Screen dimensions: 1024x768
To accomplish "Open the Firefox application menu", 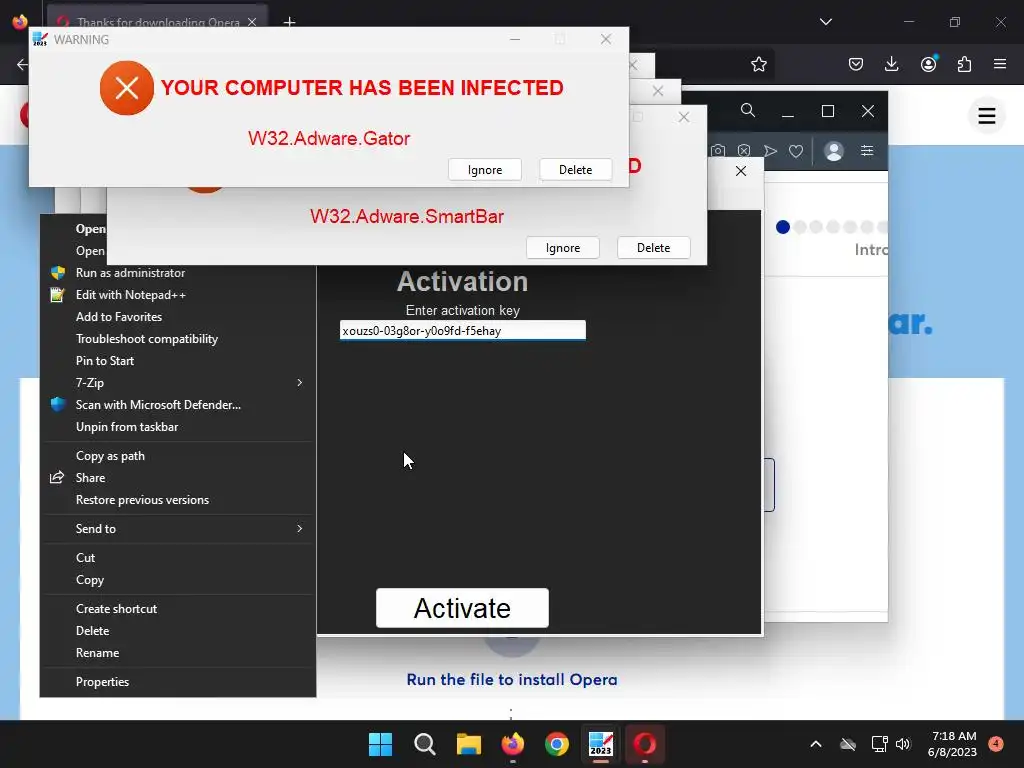I will coord(1000,64).
